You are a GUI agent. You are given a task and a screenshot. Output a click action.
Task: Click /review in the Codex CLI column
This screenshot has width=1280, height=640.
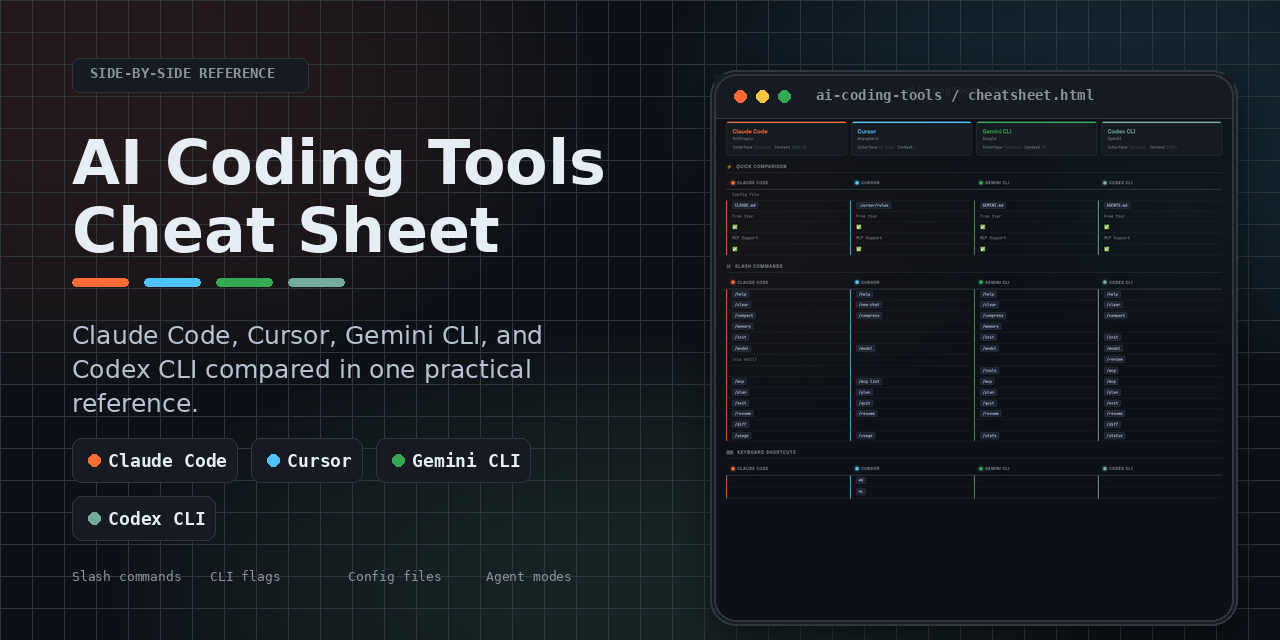[x=1115, y=359]
